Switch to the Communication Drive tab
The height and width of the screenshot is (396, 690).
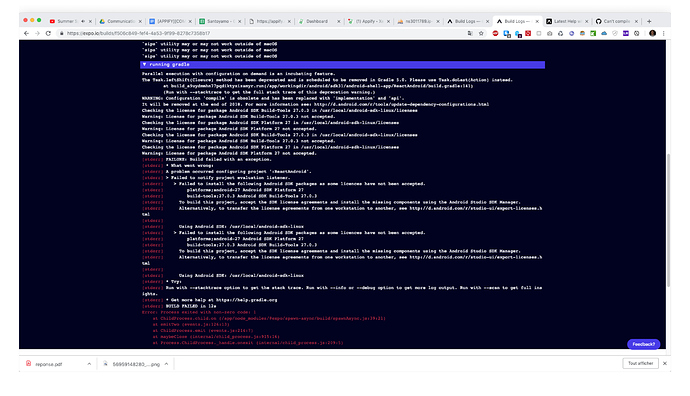120,21
